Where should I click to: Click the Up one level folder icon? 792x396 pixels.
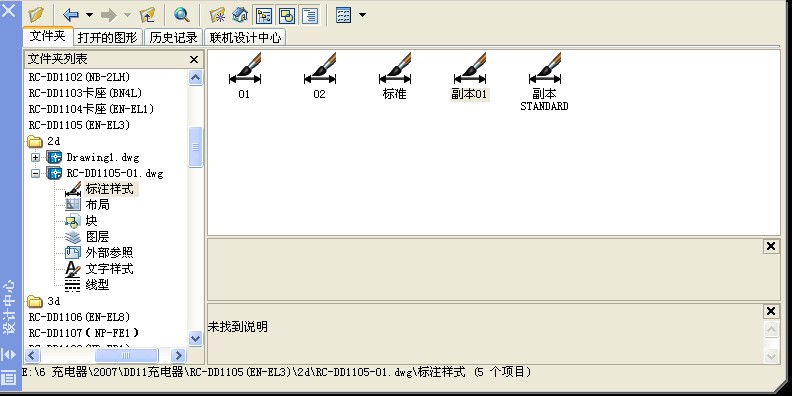147,15
